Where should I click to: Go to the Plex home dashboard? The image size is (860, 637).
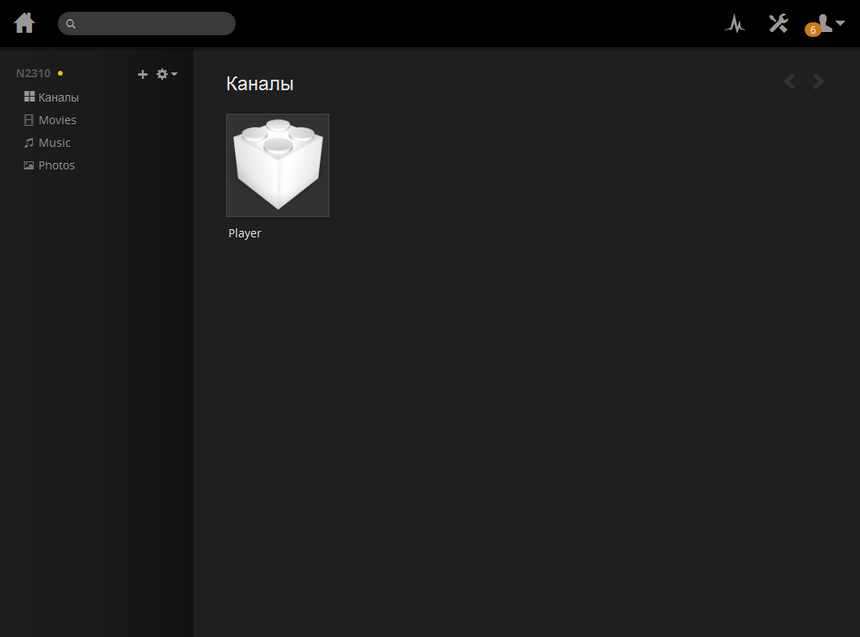(24, 23)
